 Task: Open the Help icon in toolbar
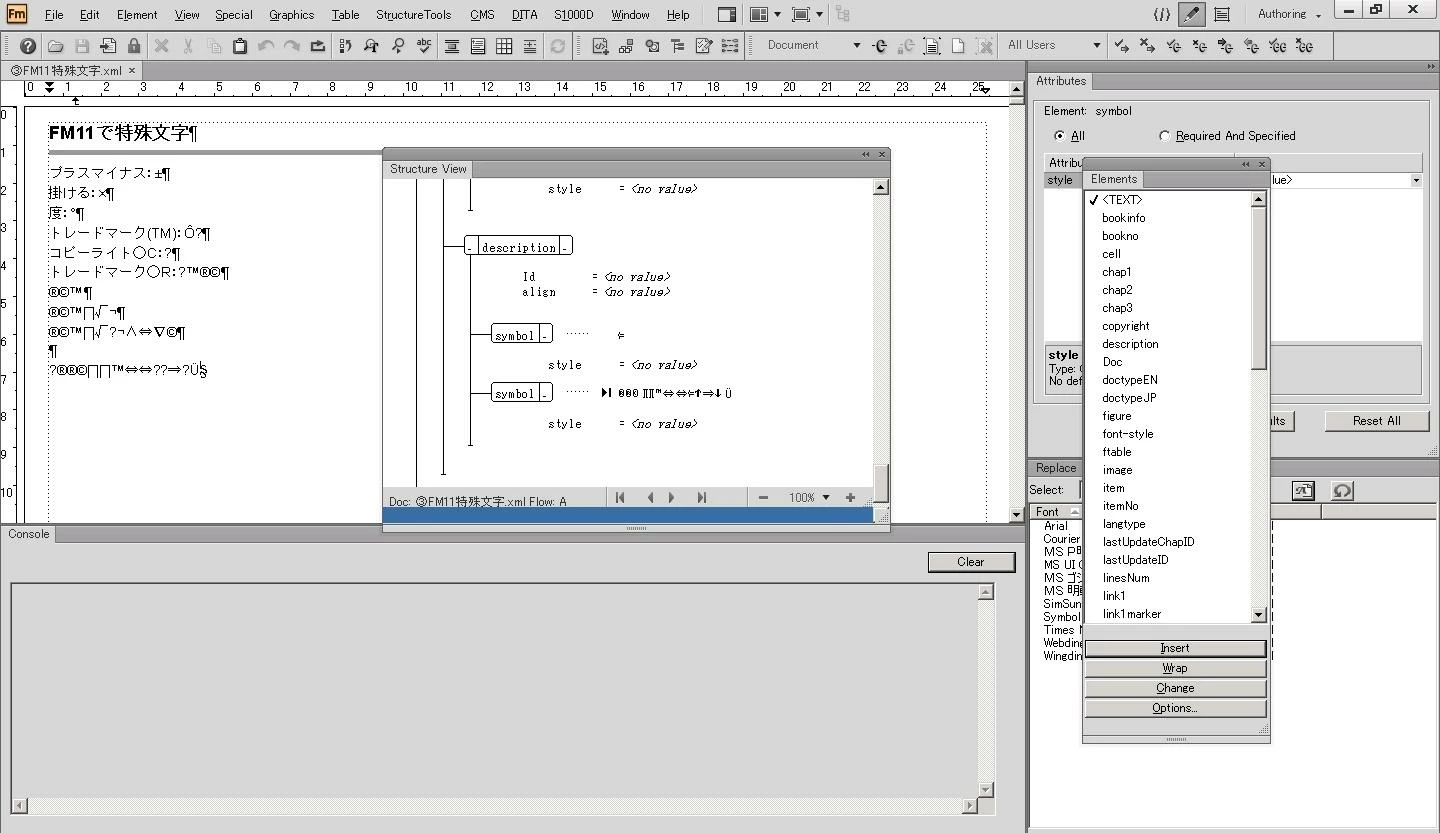(x=28, y=46)
